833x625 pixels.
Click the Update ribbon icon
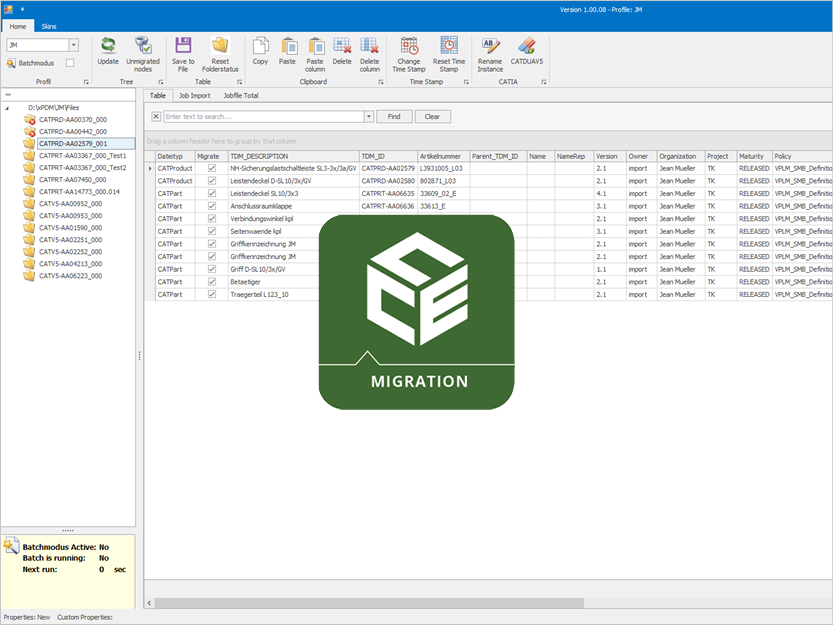(x=108, y=46)
